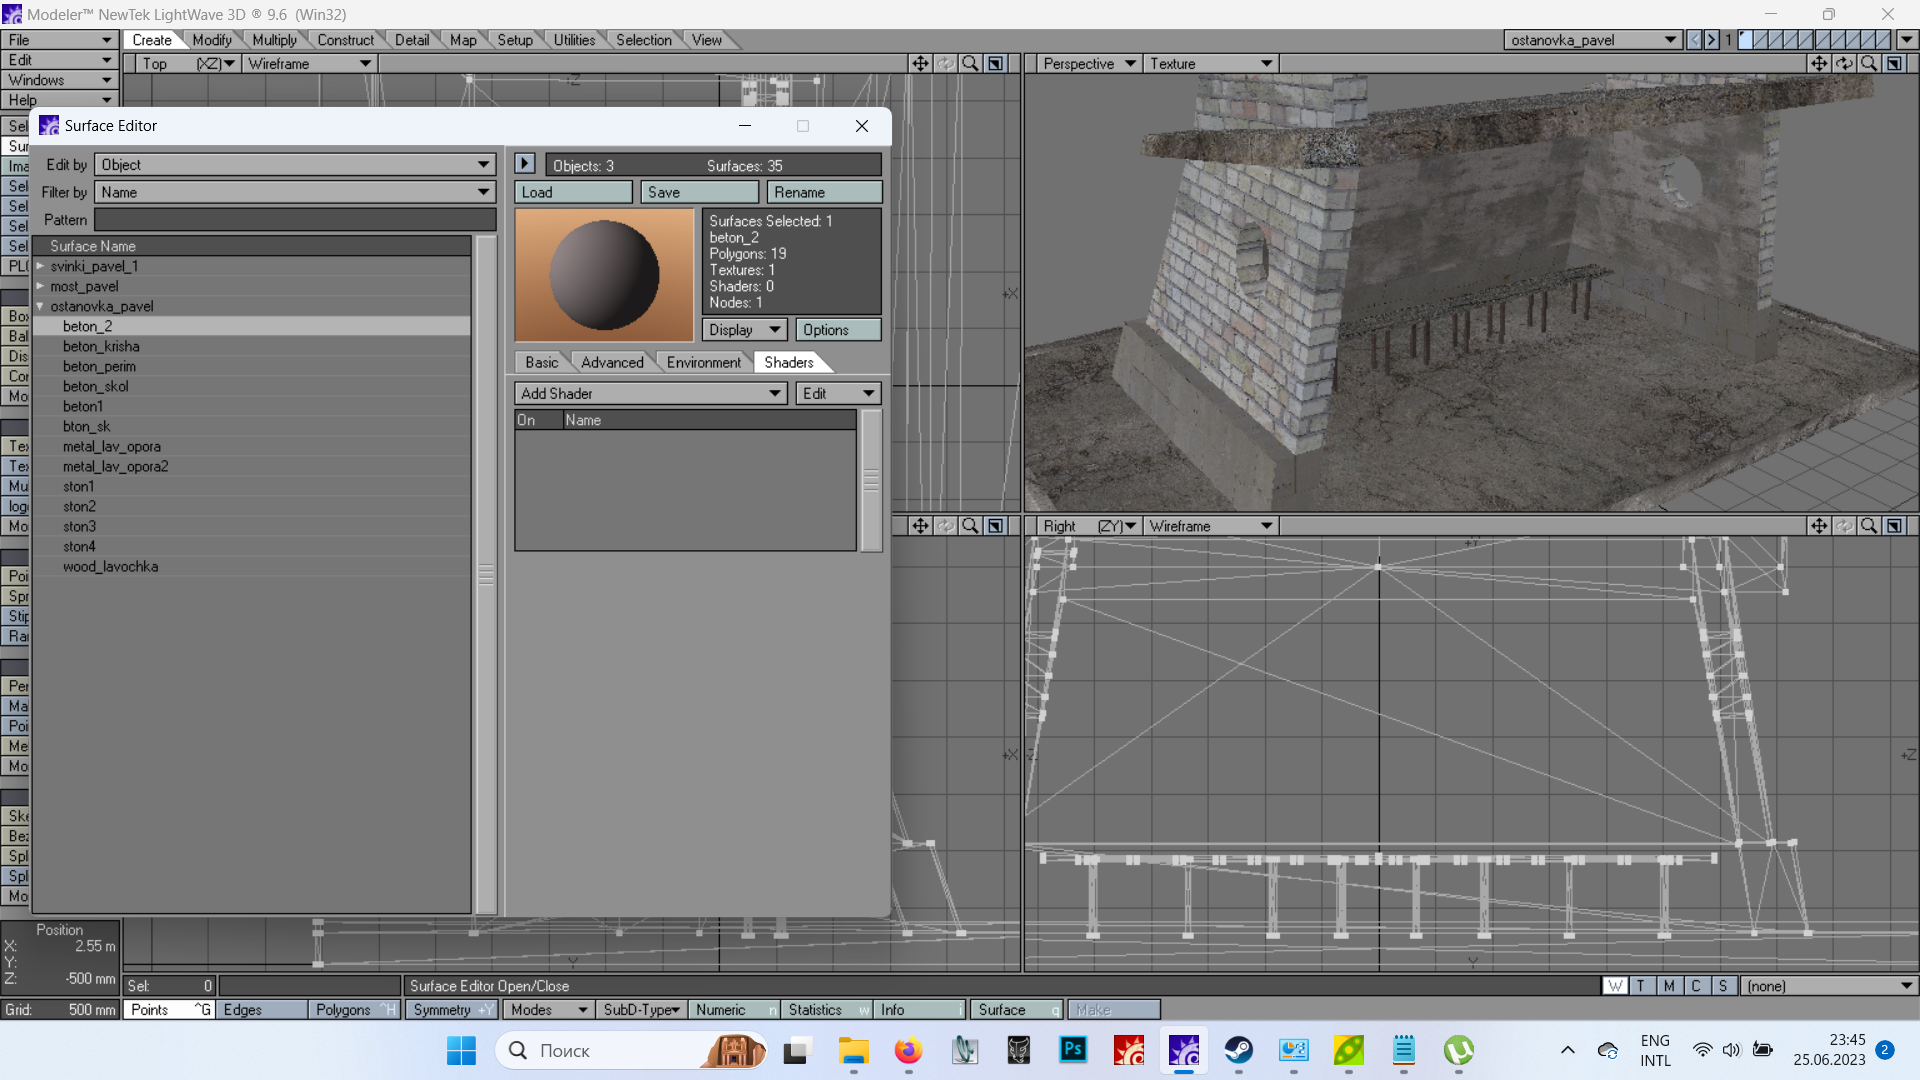Click the zoom magnifier in Perspective viewport
1920x1080 pixels.
point(1868,63)
